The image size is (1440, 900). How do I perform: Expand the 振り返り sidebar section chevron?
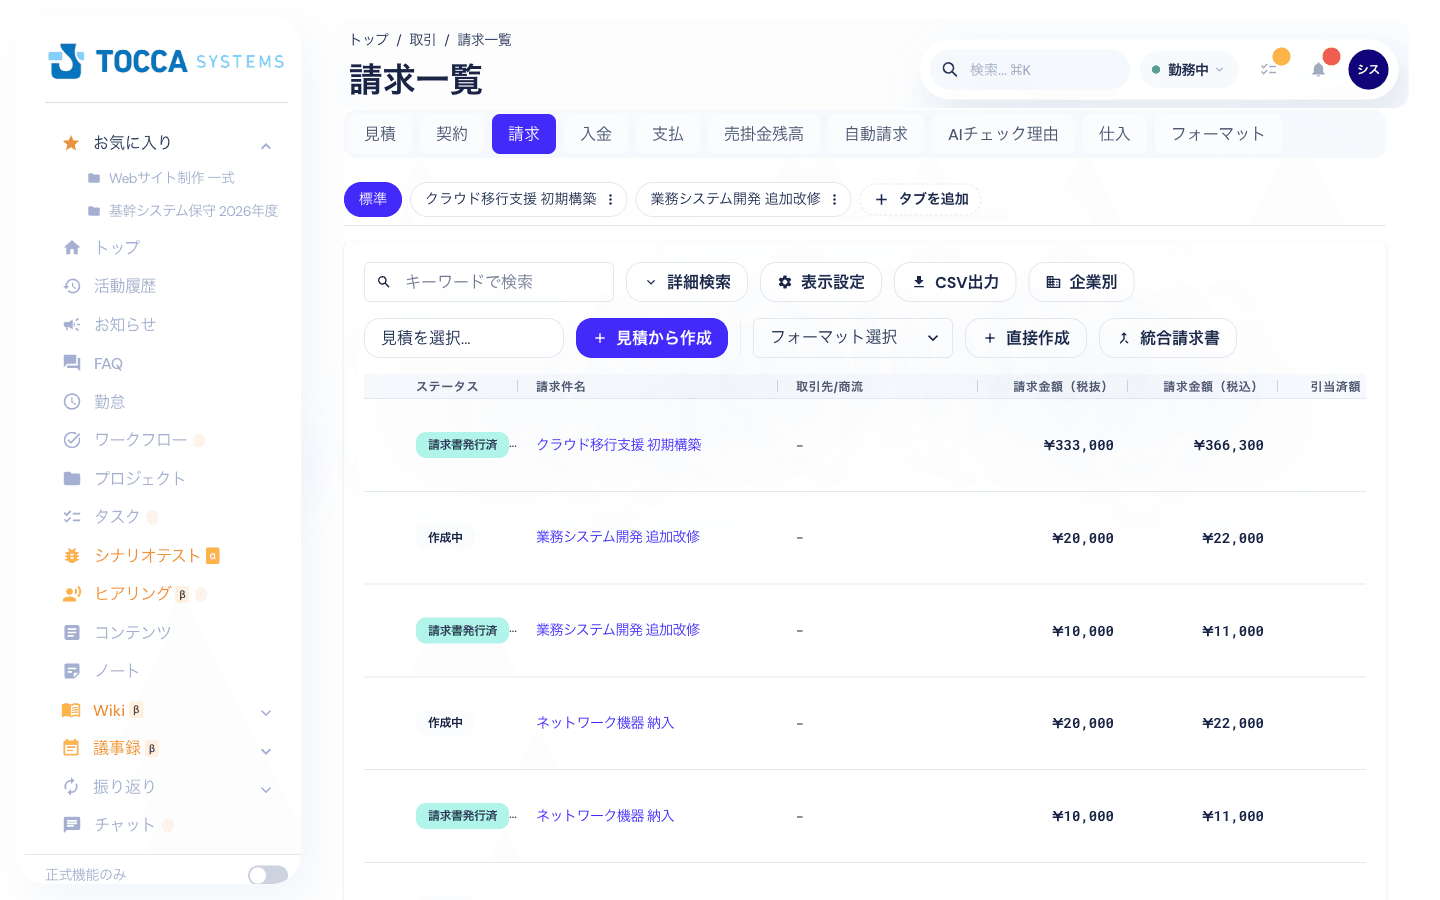[x=266, y=790]
